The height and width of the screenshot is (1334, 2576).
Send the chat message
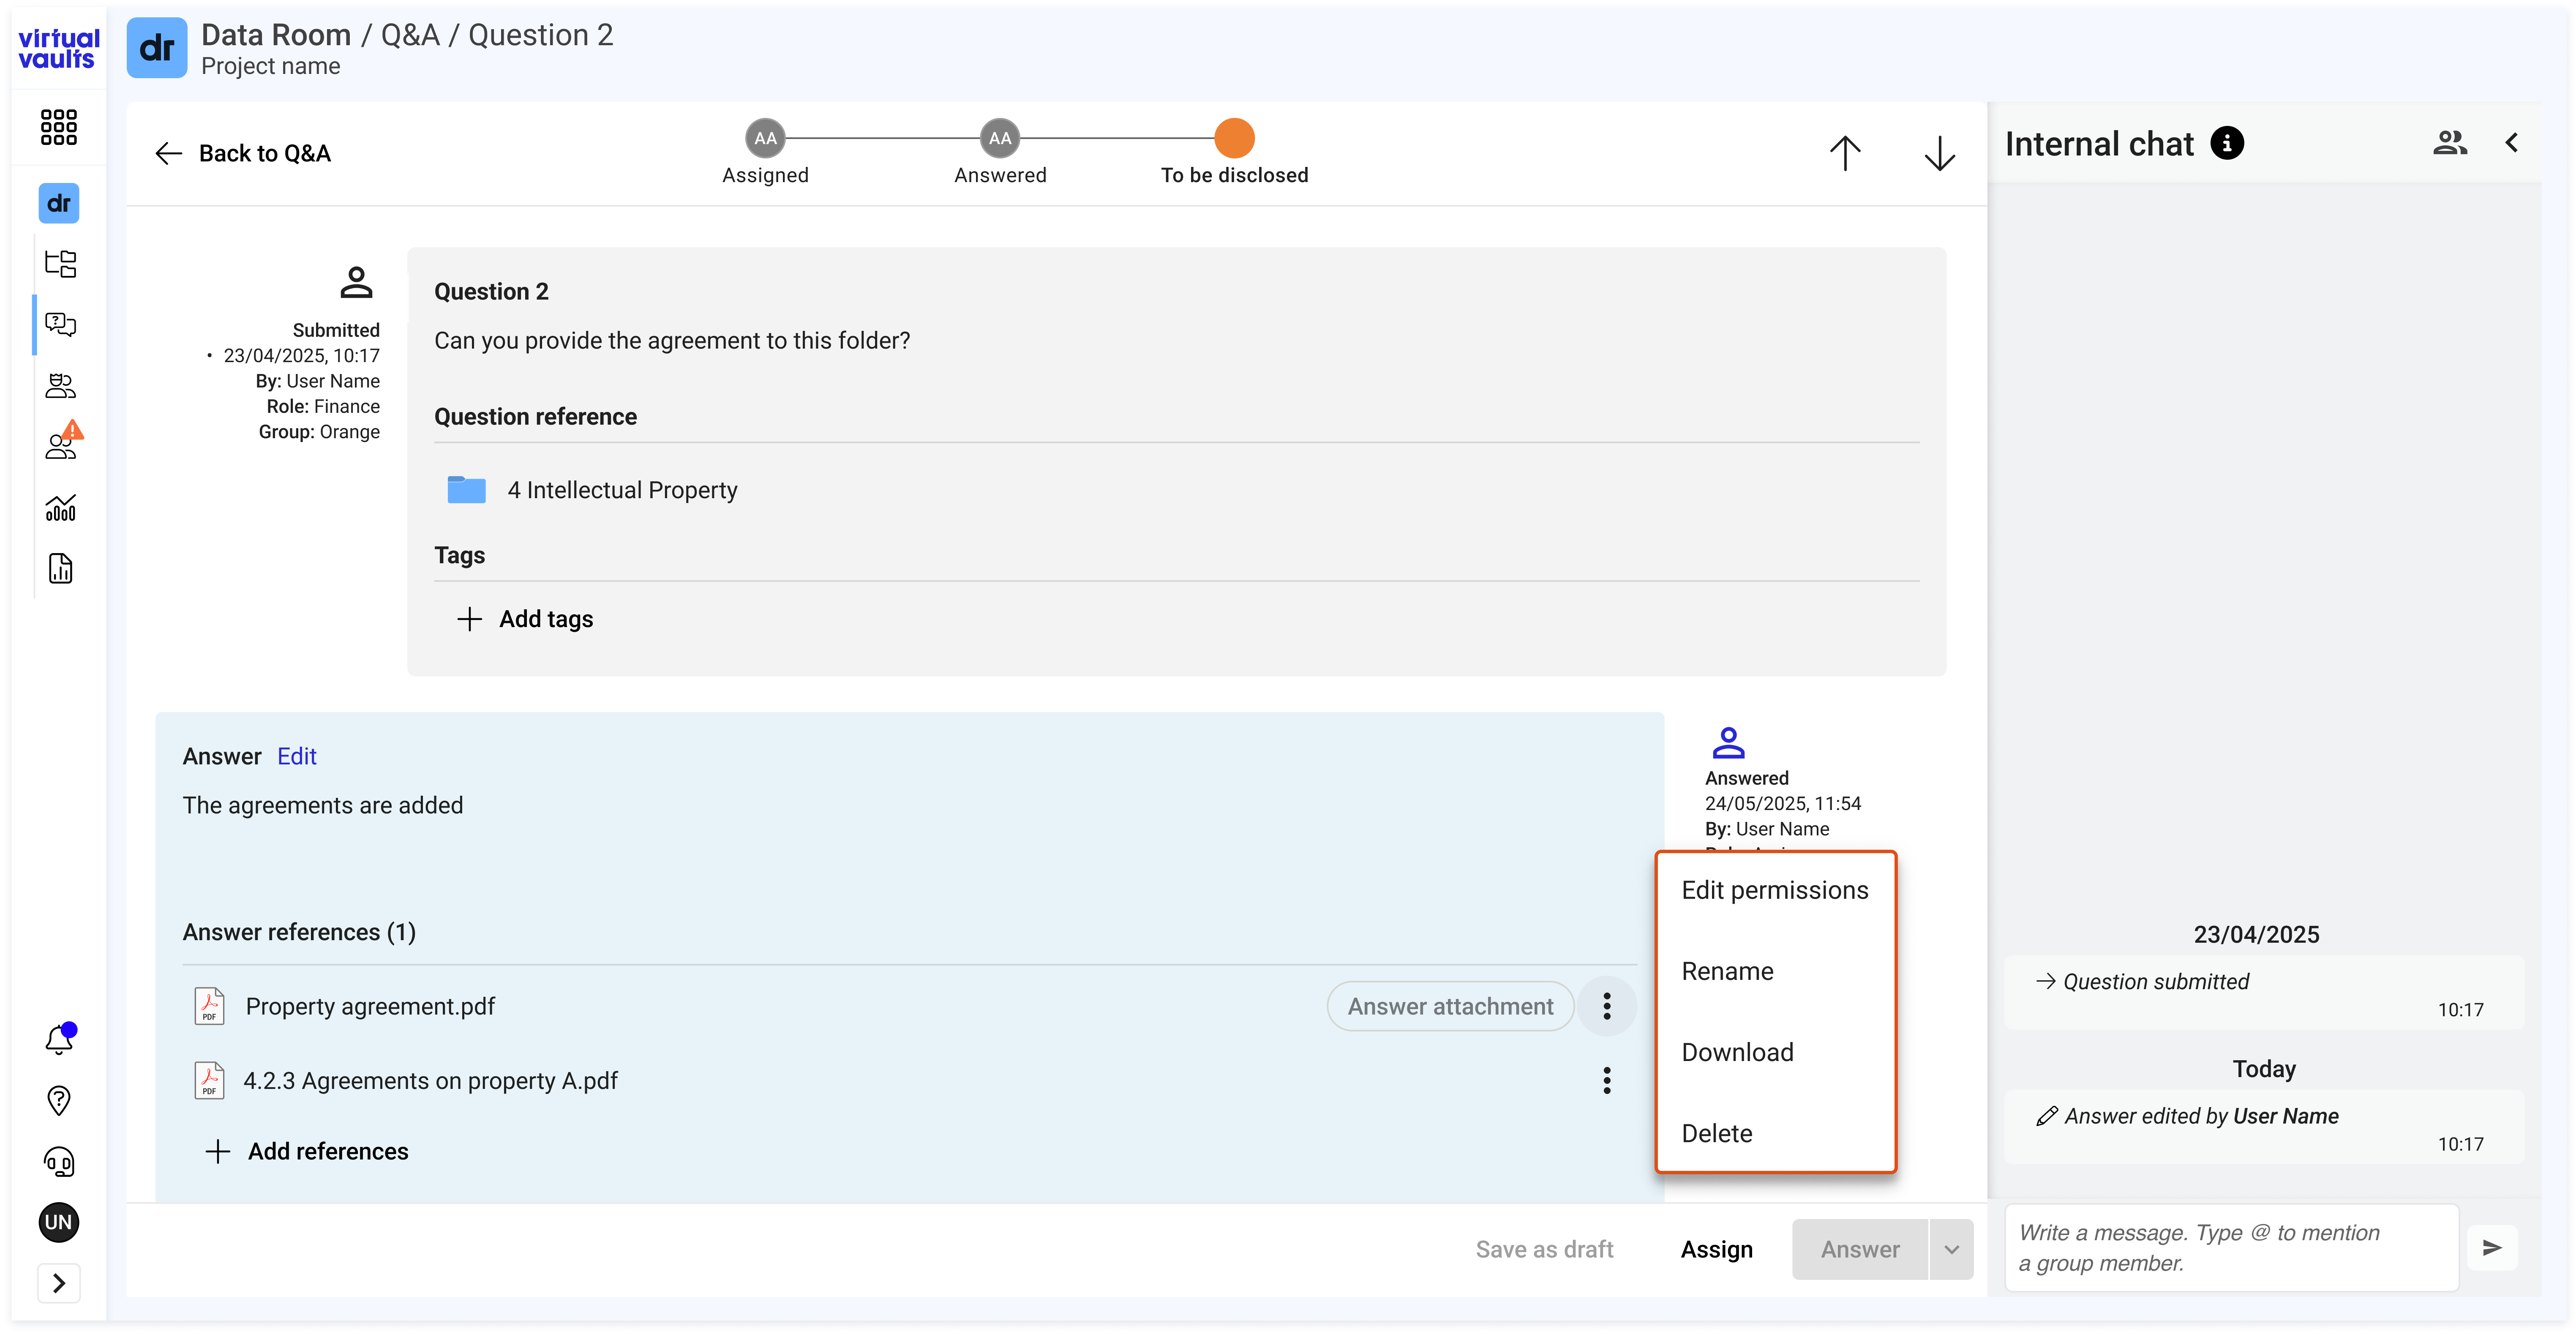click(2492, 1248)
